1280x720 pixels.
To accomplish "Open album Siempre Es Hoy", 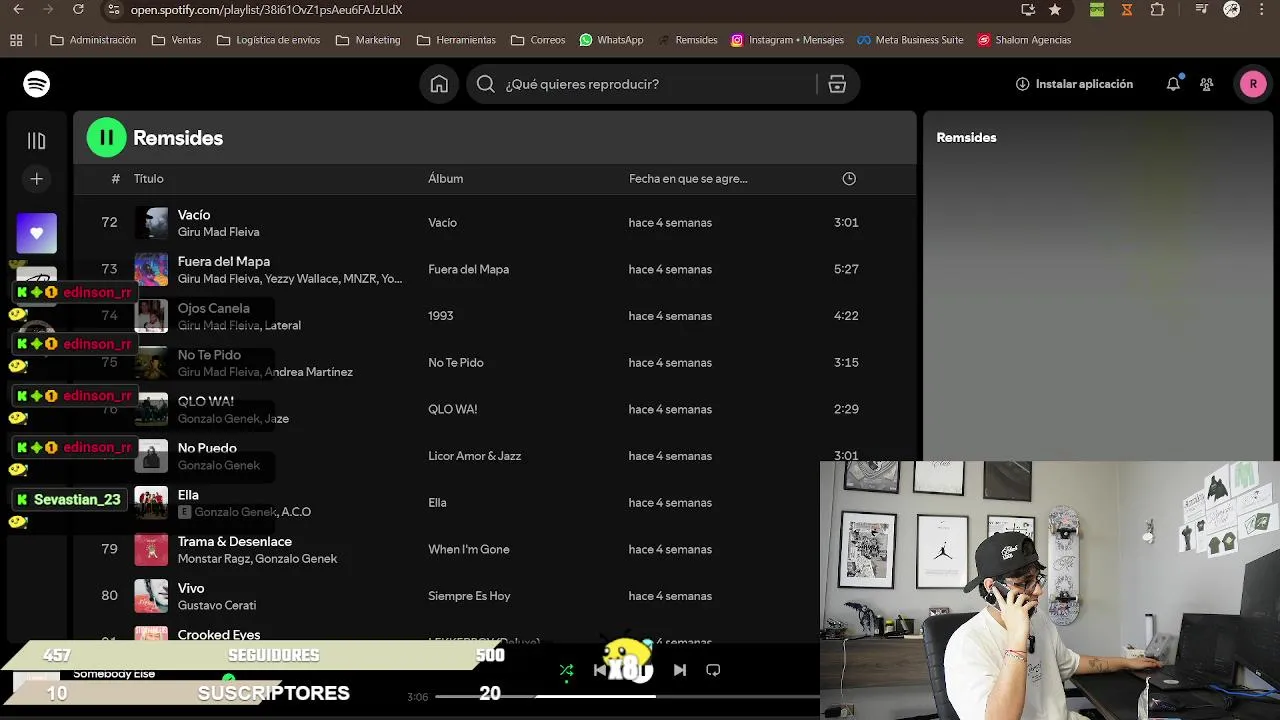I will [469, 596].
